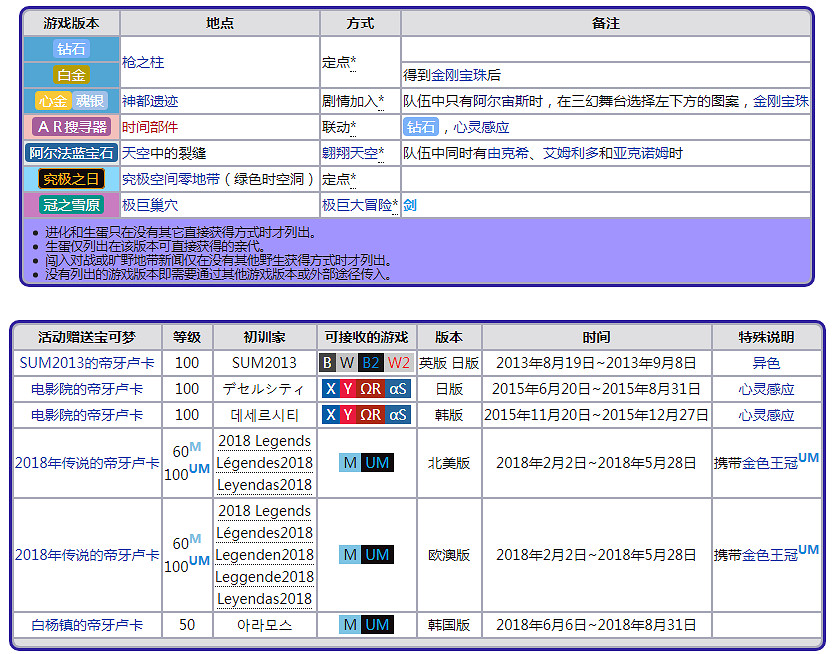Click the 白金 game version badge
Image resolution: width=838 pixels, height=654 pixels.
point(71,75)
